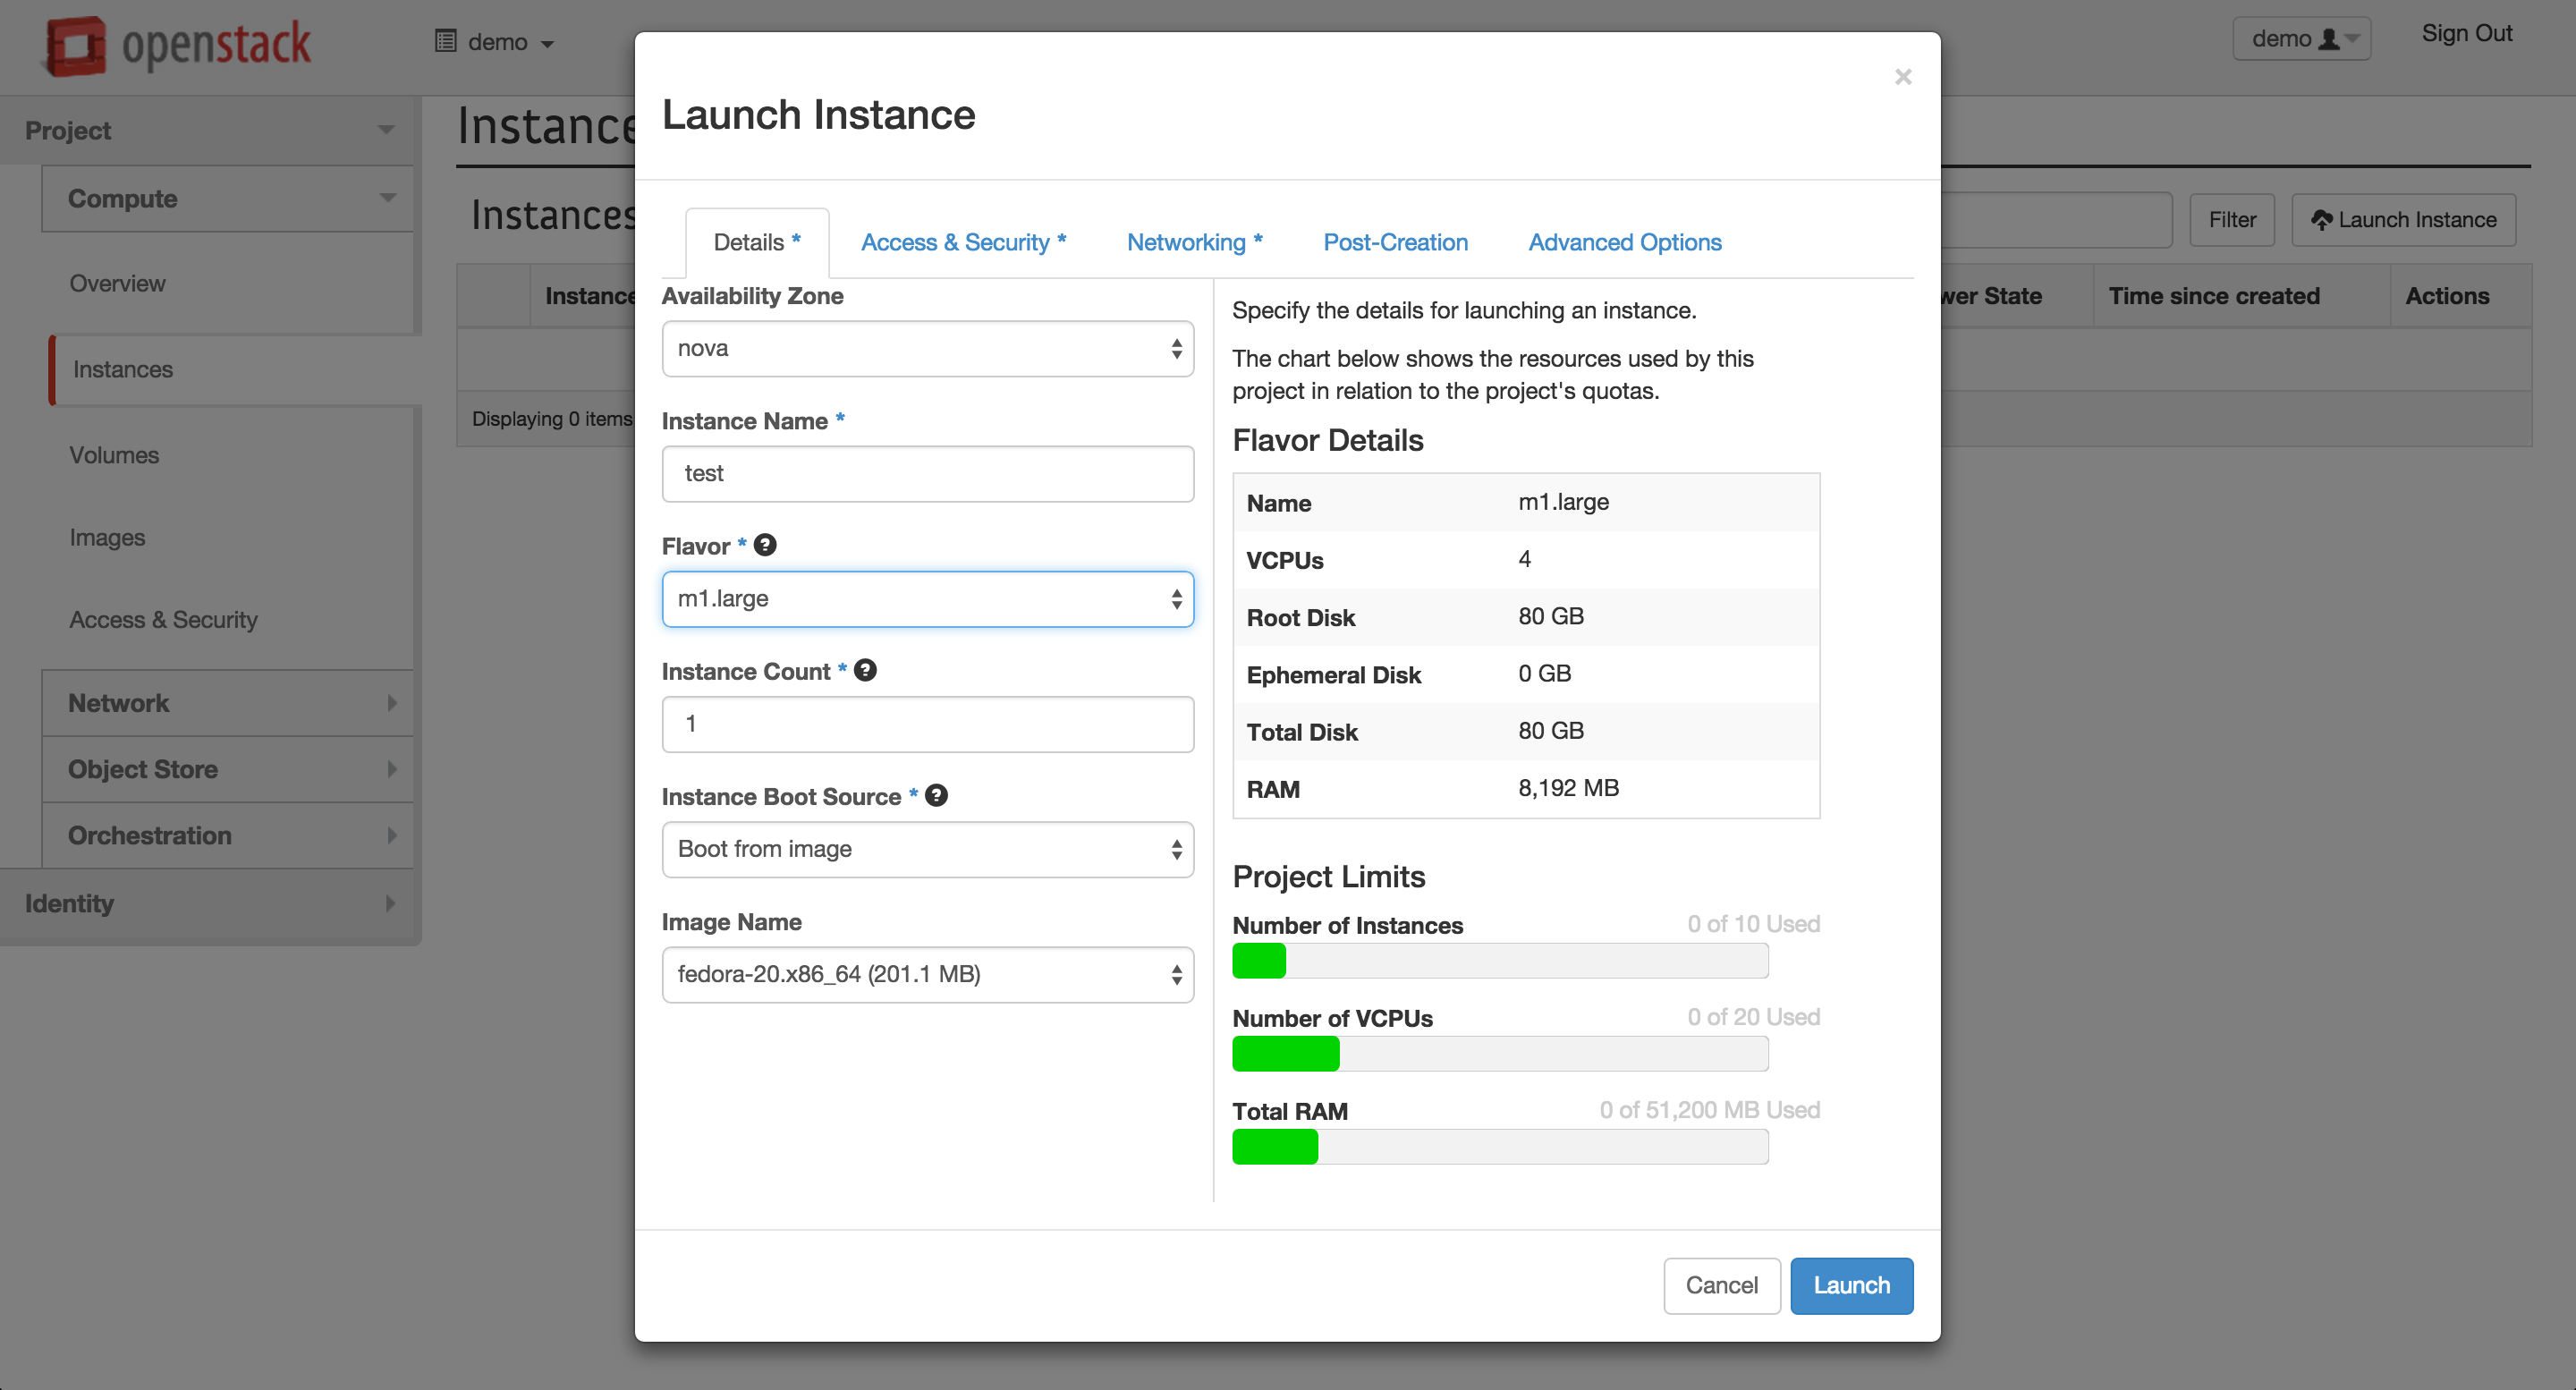
Task: Click the cloud upload icon on Launch Instance
Action: [x=2322, y=220]
